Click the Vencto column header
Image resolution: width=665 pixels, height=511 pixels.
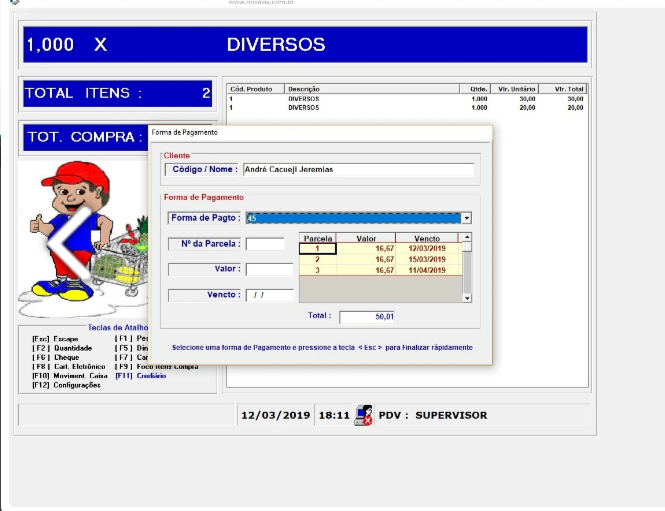pos(426,239)
